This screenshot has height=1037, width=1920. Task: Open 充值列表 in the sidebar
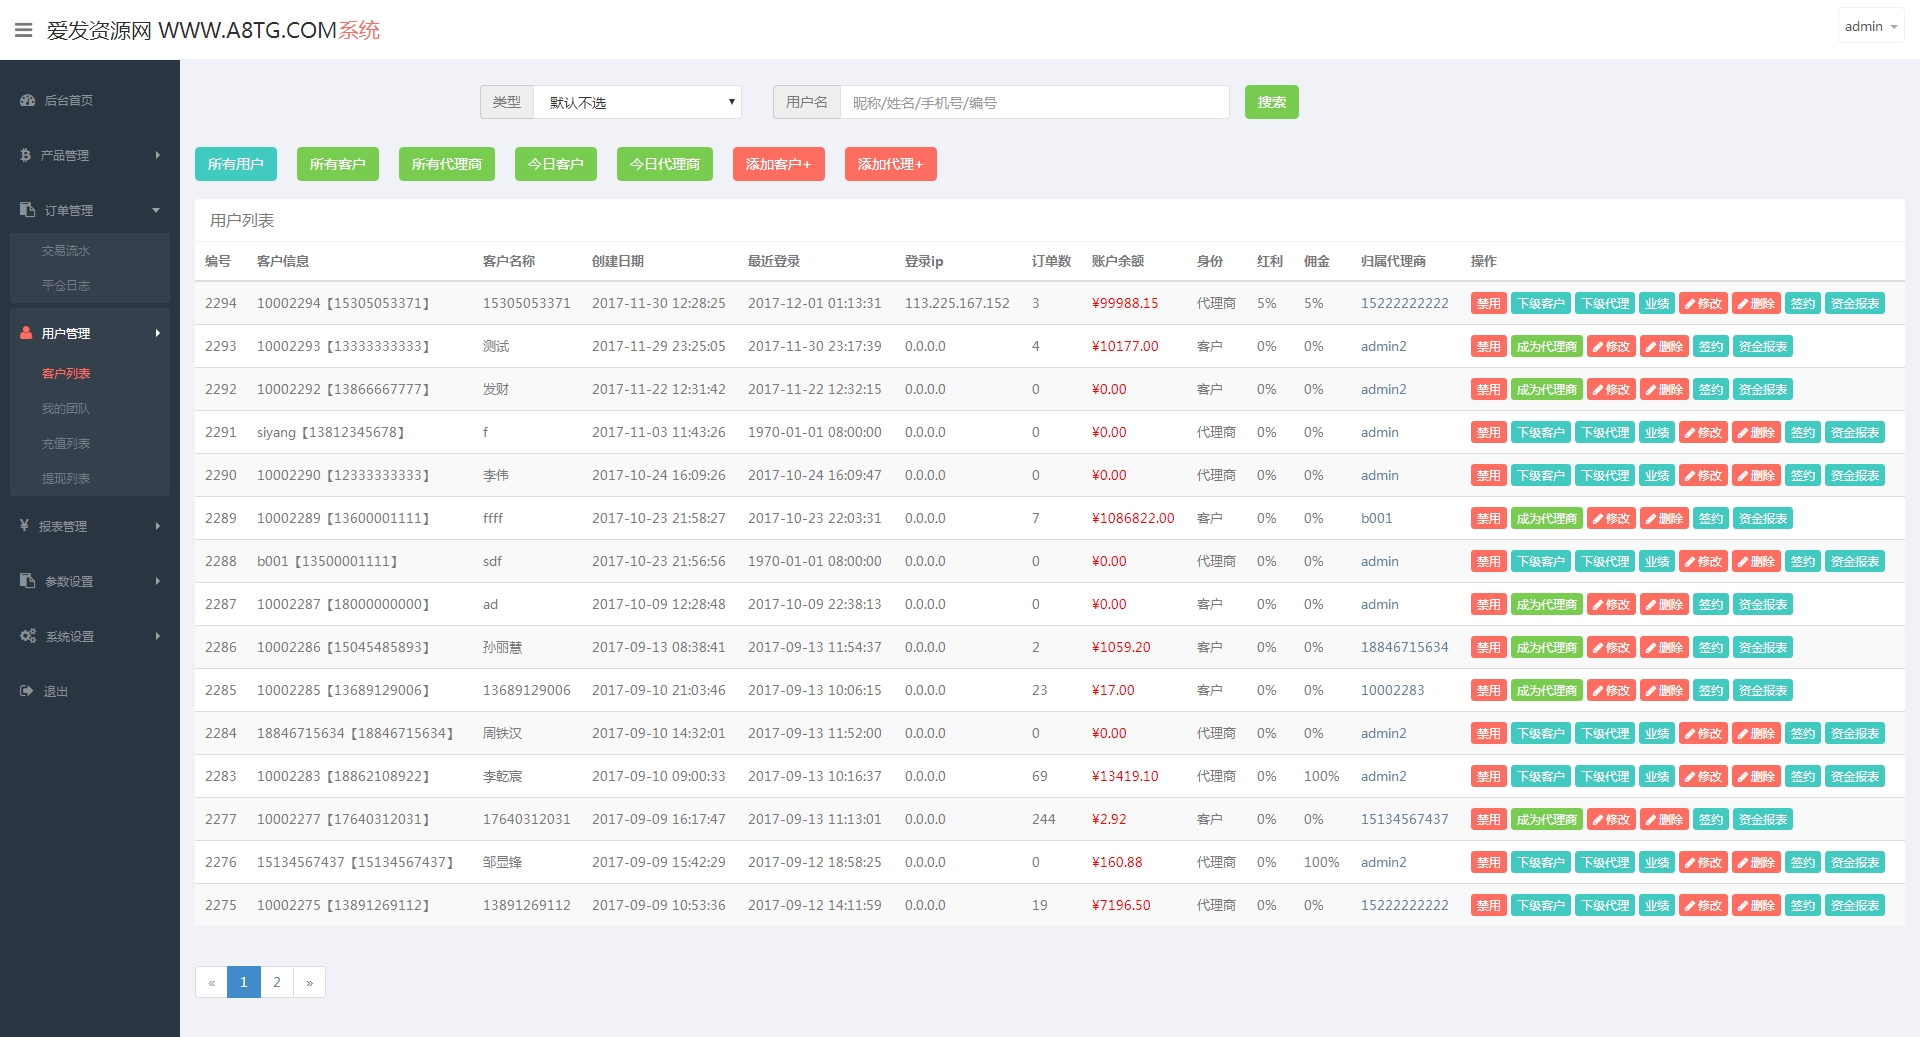(66, 443)
